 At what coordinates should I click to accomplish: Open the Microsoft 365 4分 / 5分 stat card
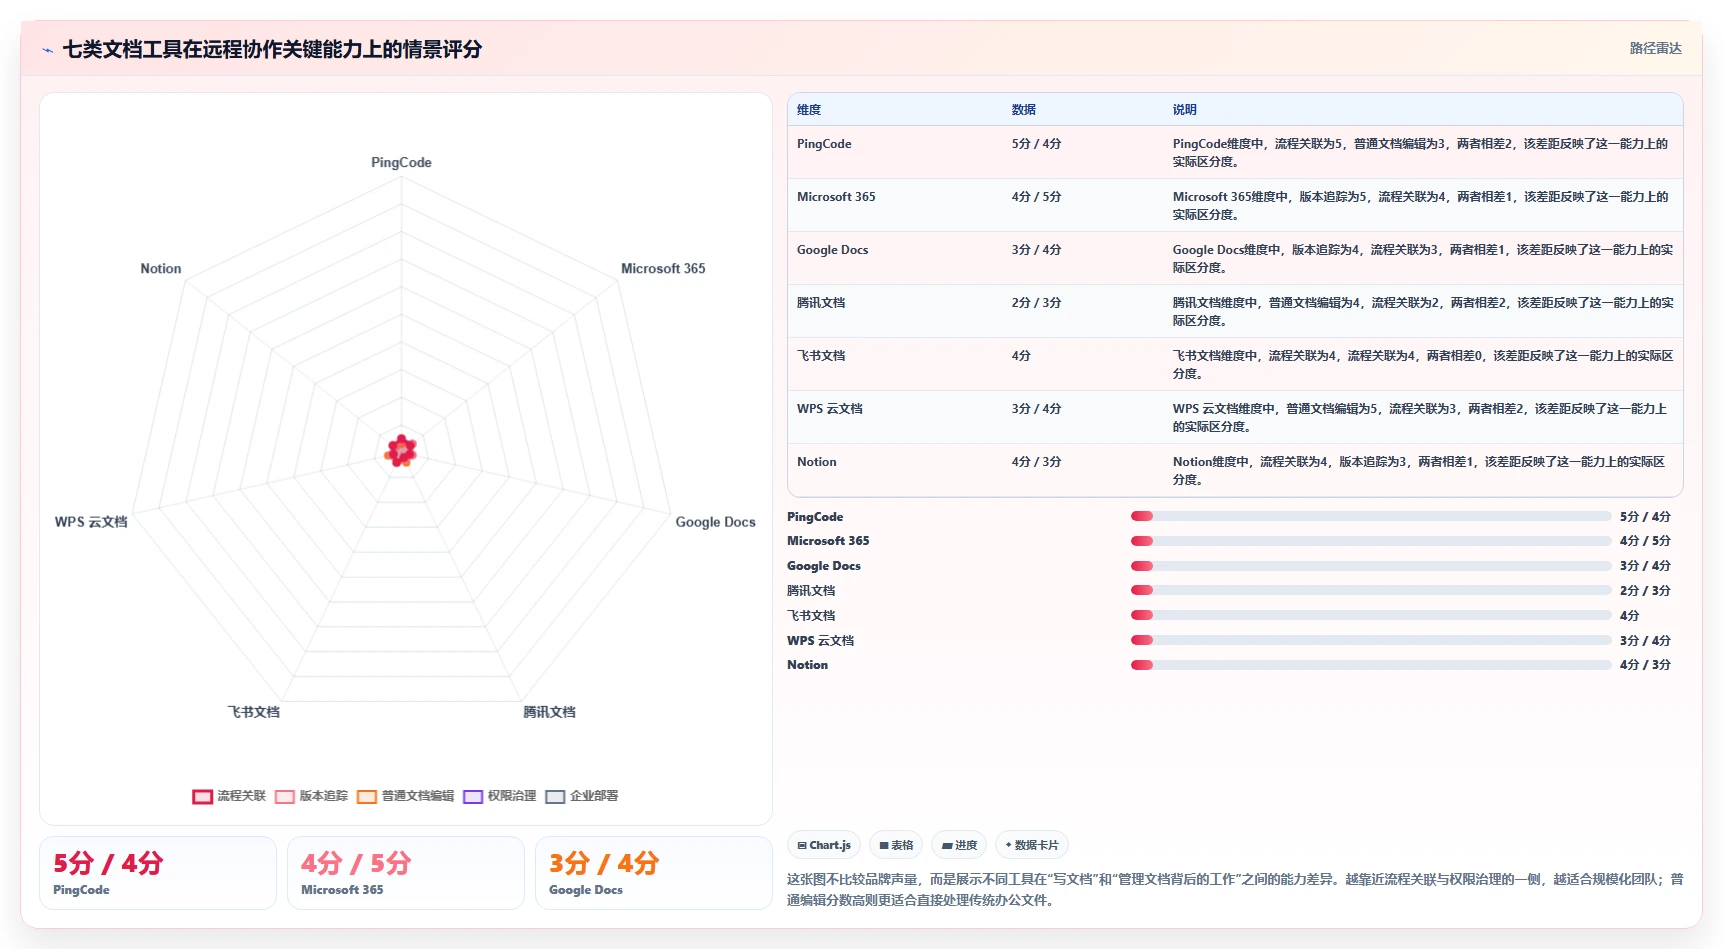406,873
